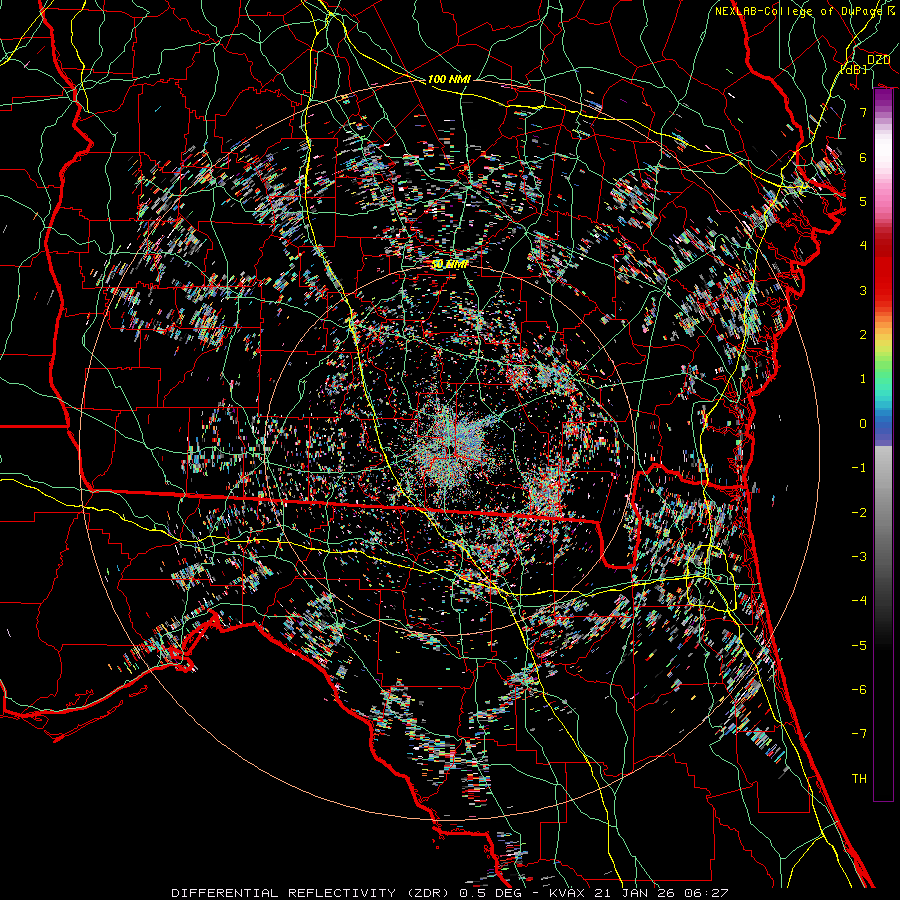This screenshot has height=900, width=900.
Task: Click the Differential Reflectivity (ZDR) caption at bottom
Action: click(449, 893)
